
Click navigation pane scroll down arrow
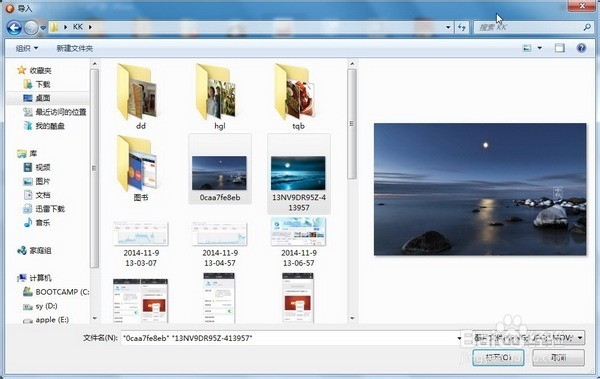(x=95, y=318)
